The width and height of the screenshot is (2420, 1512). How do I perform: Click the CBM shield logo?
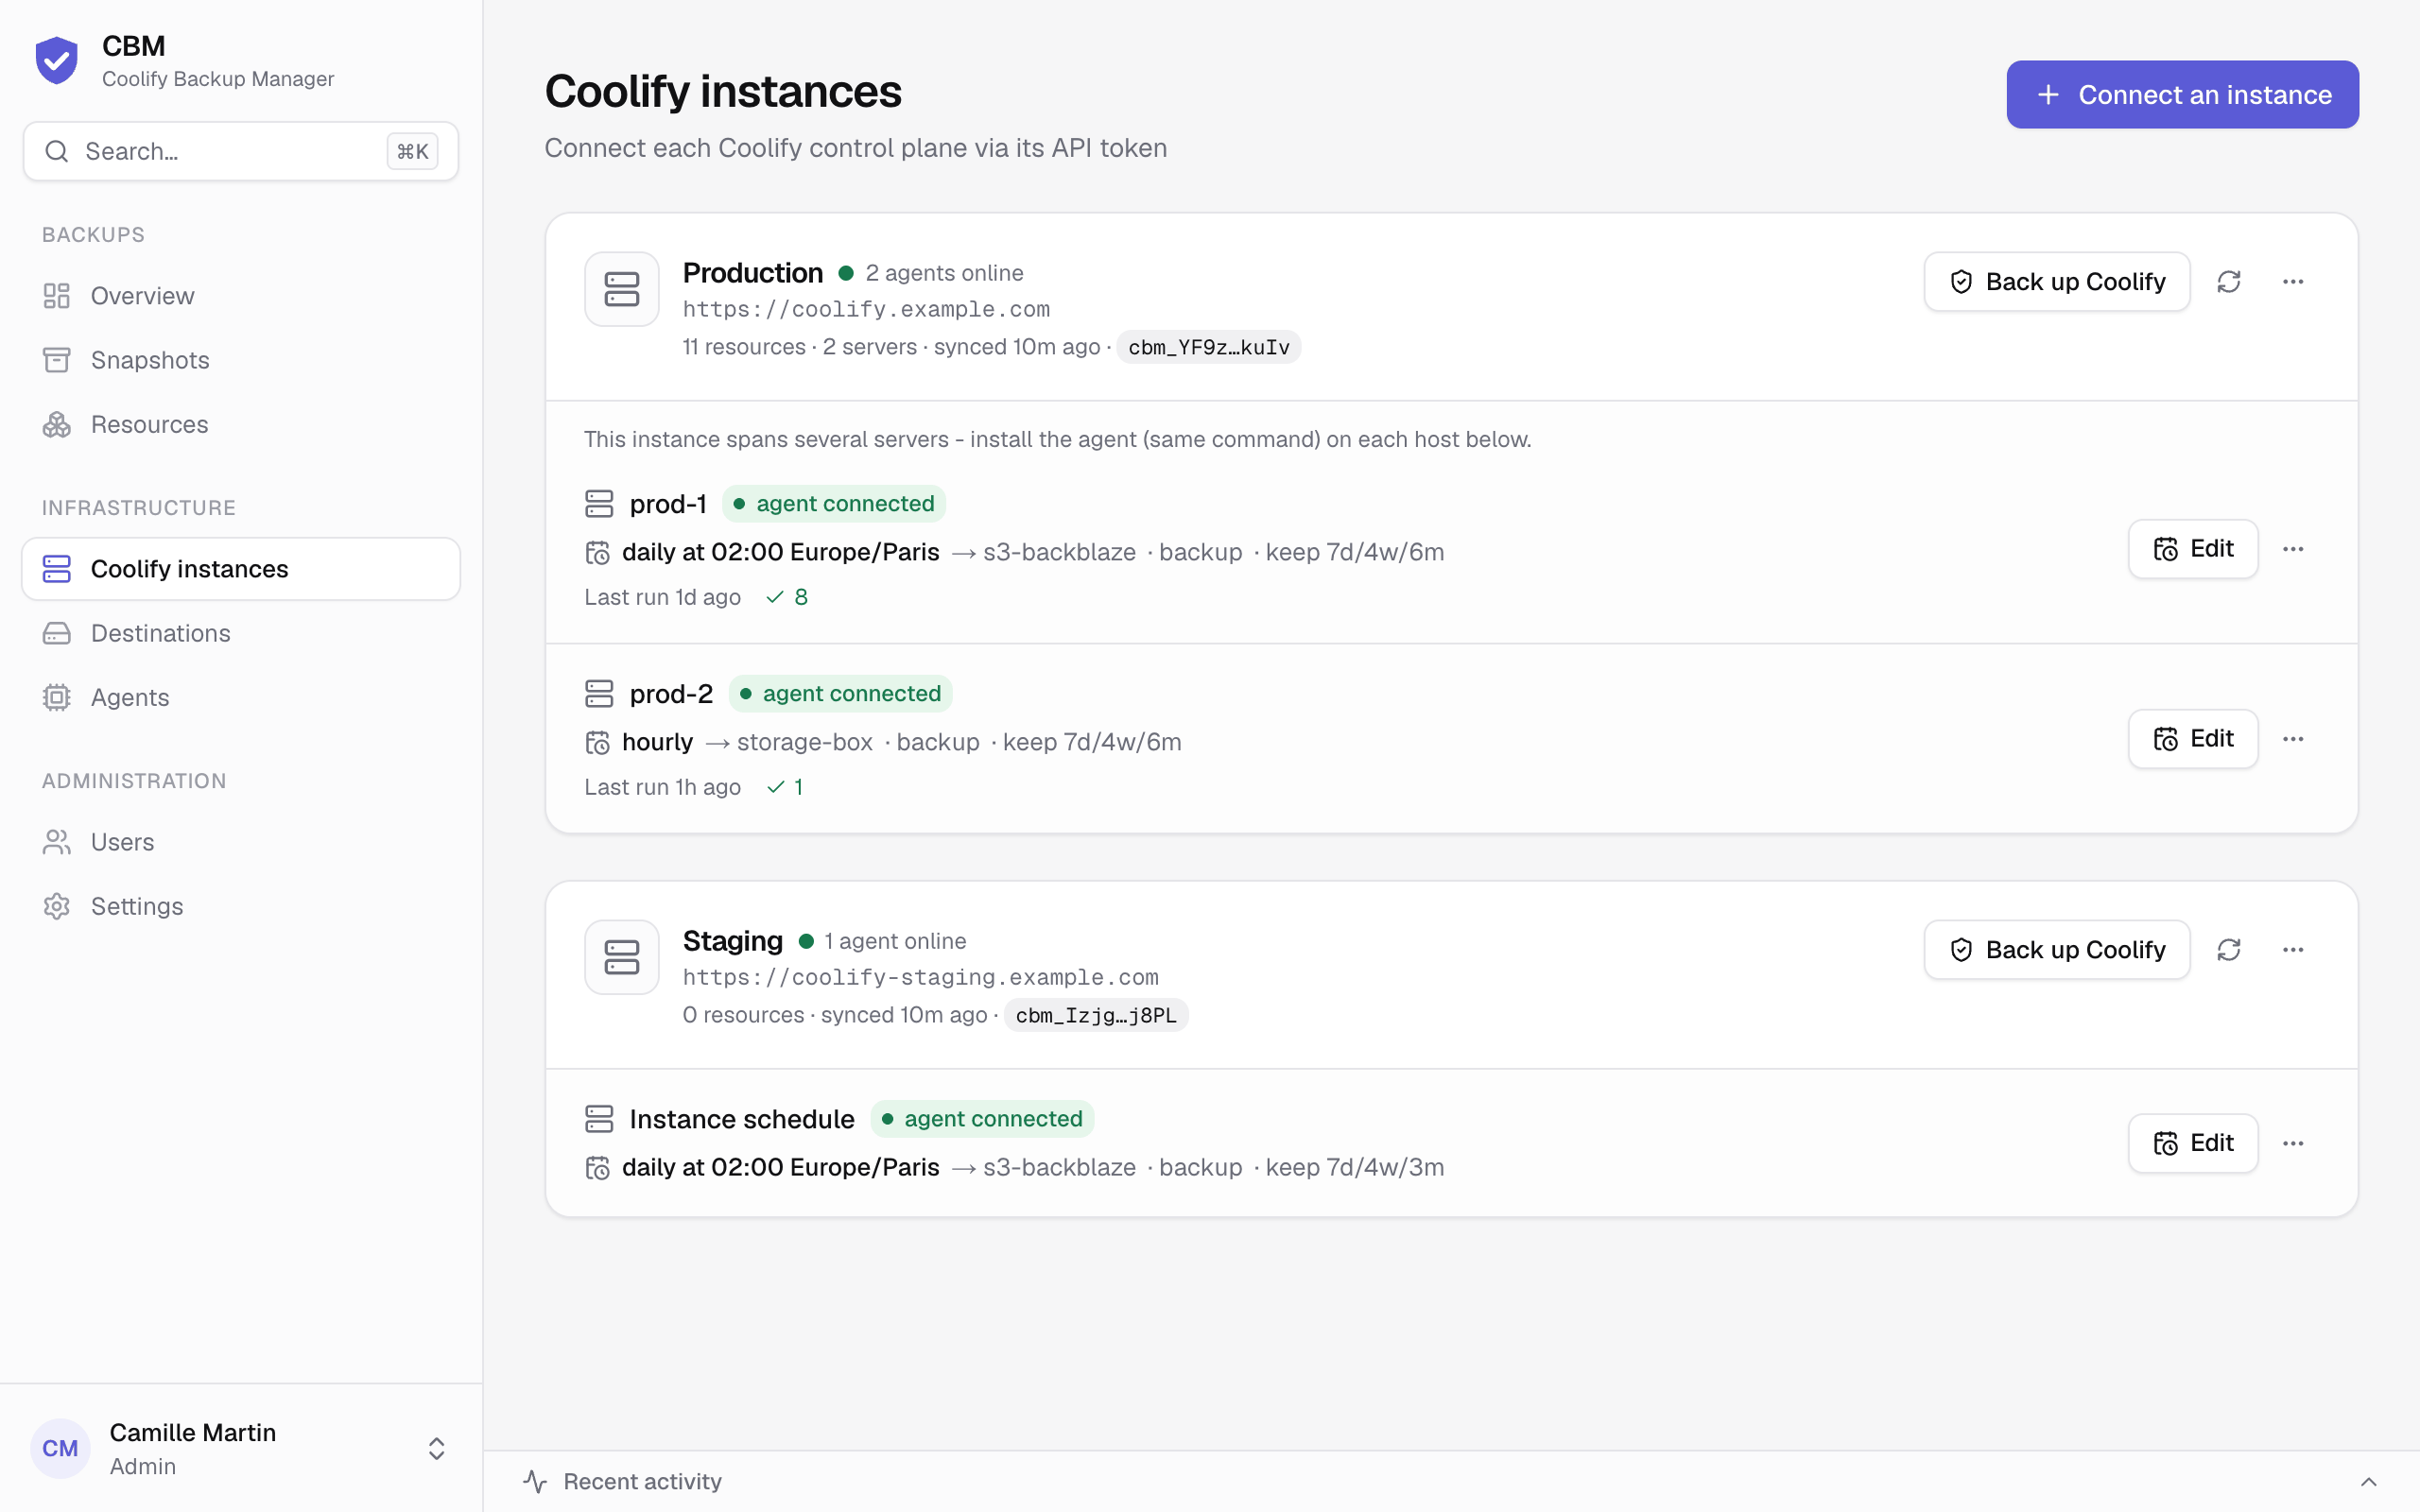point(57,60)
